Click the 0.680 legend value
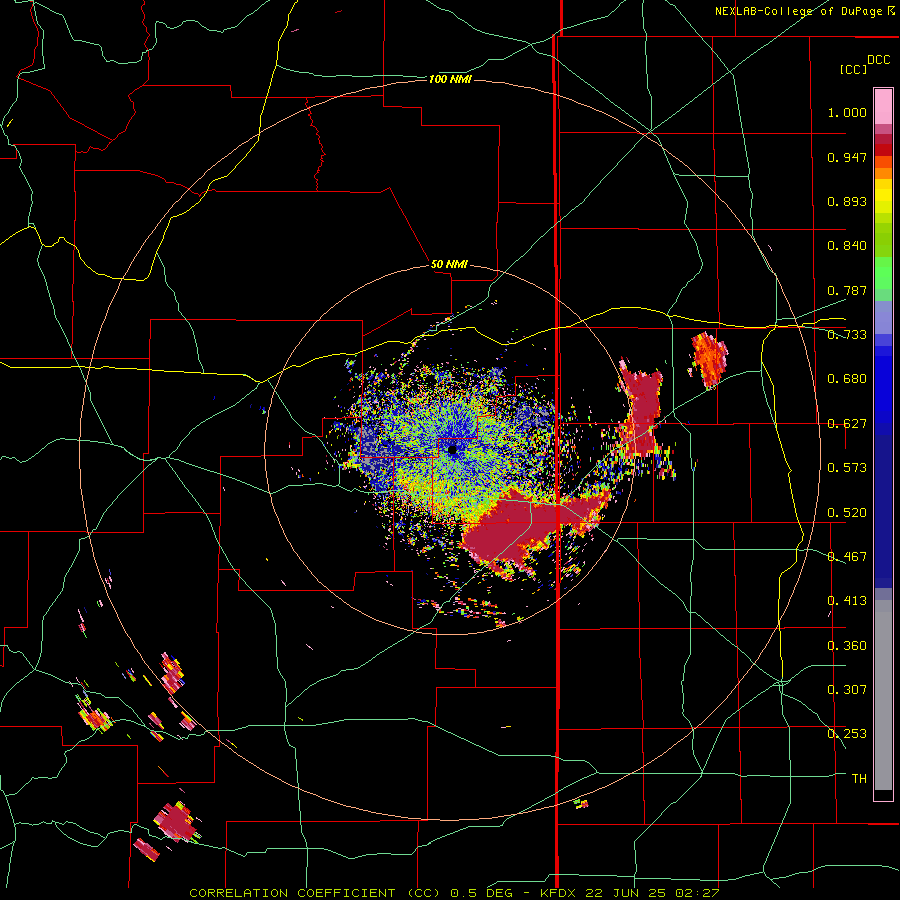 (x=847, y=379)
